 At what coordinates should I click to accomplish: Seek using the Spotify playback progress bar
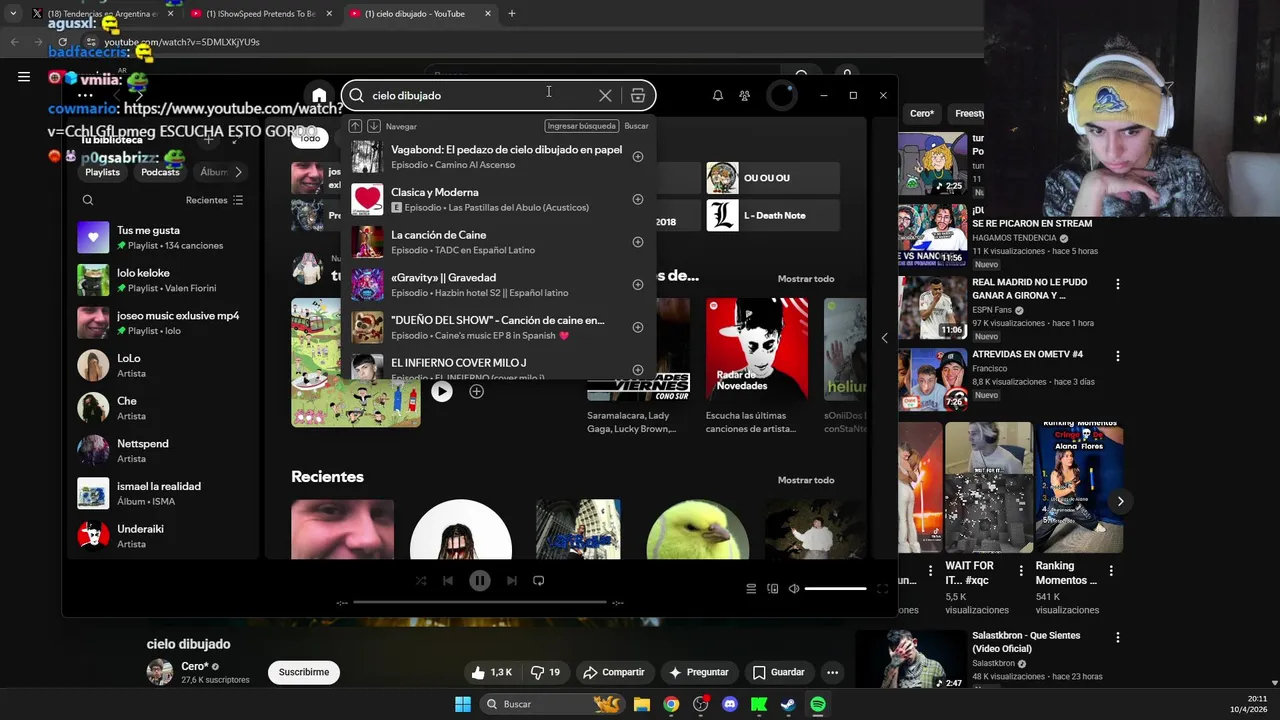point(480,602)
